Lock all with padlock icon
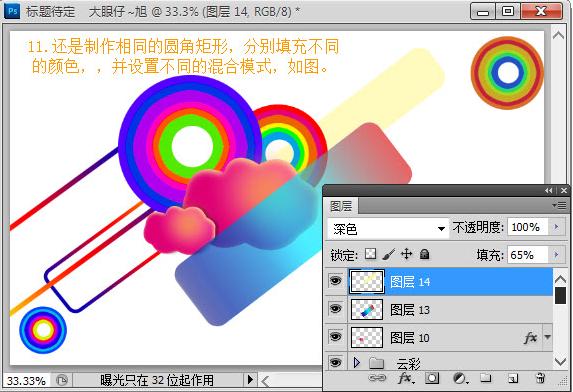 click(x=424, y=254)
